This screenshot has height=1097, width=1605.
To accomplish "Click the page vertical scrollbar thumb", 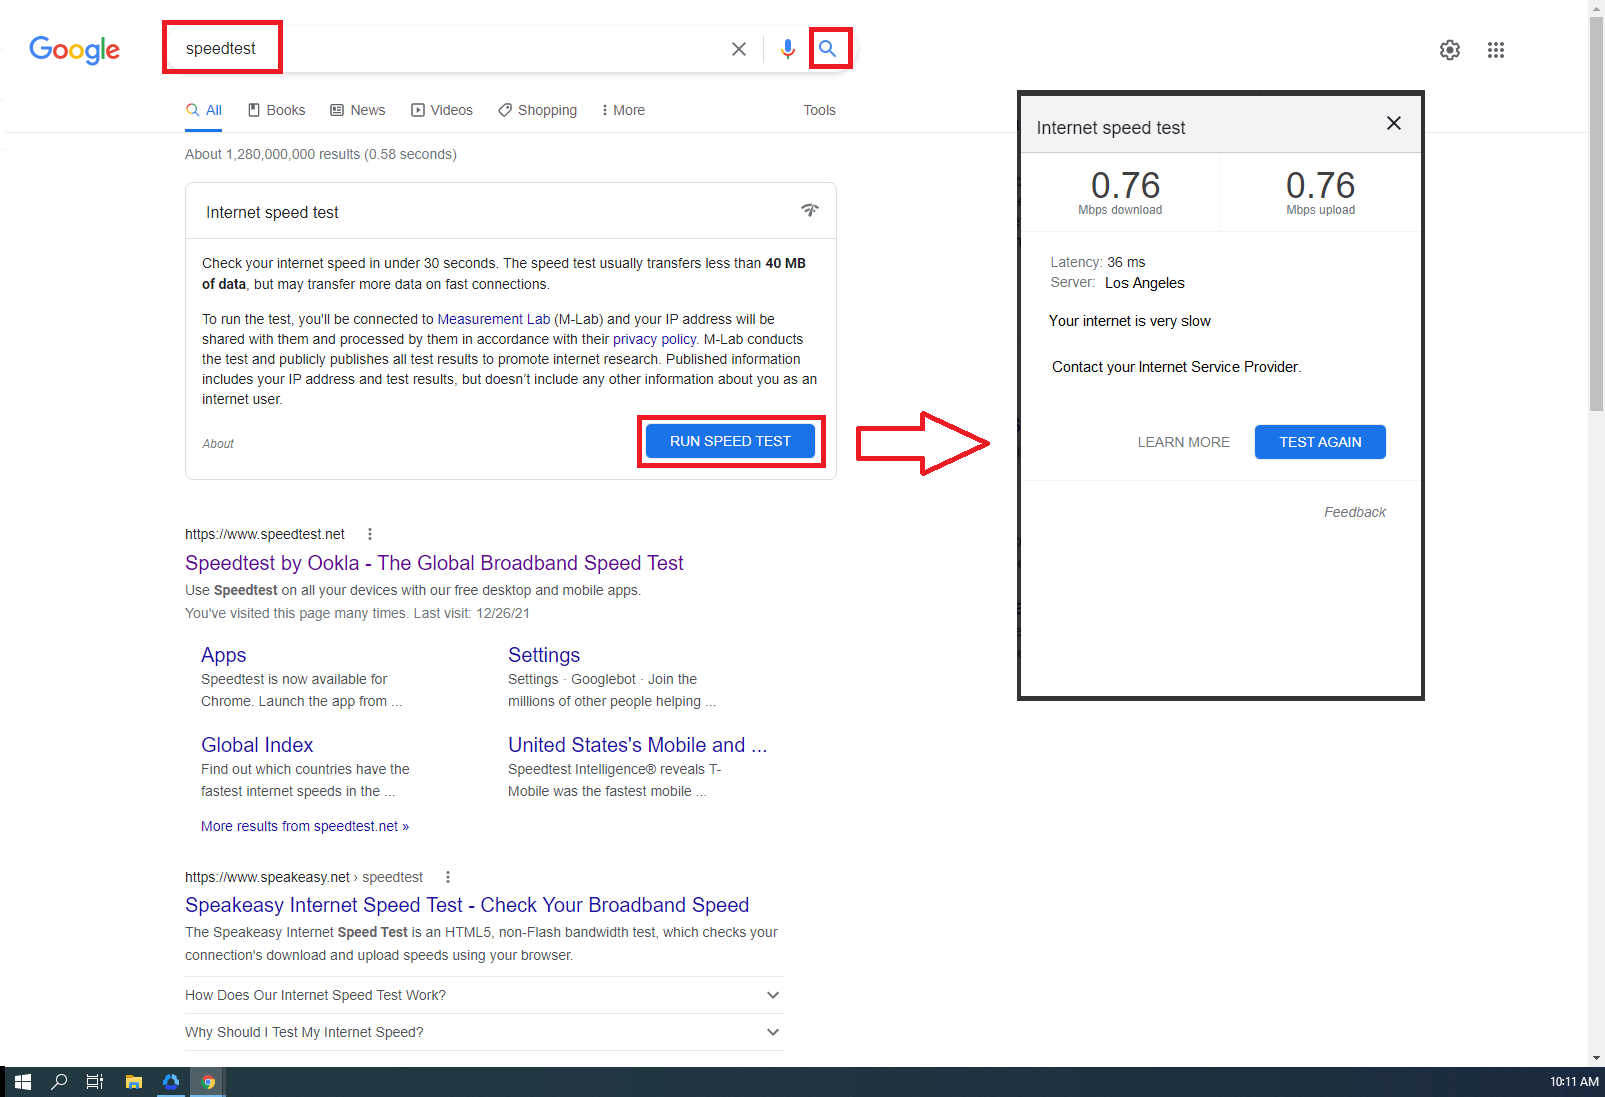I will tap(1596, 214).
